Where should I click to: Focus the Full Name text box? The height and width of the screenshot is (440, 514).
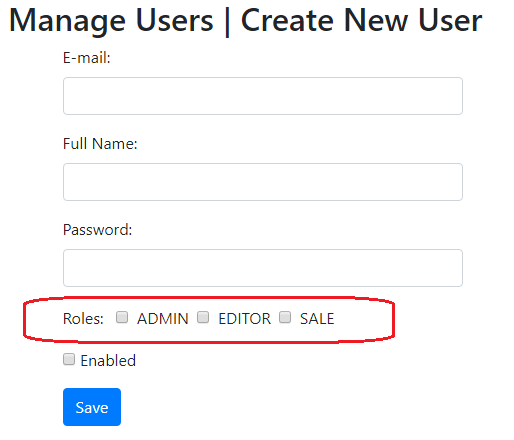263,182
